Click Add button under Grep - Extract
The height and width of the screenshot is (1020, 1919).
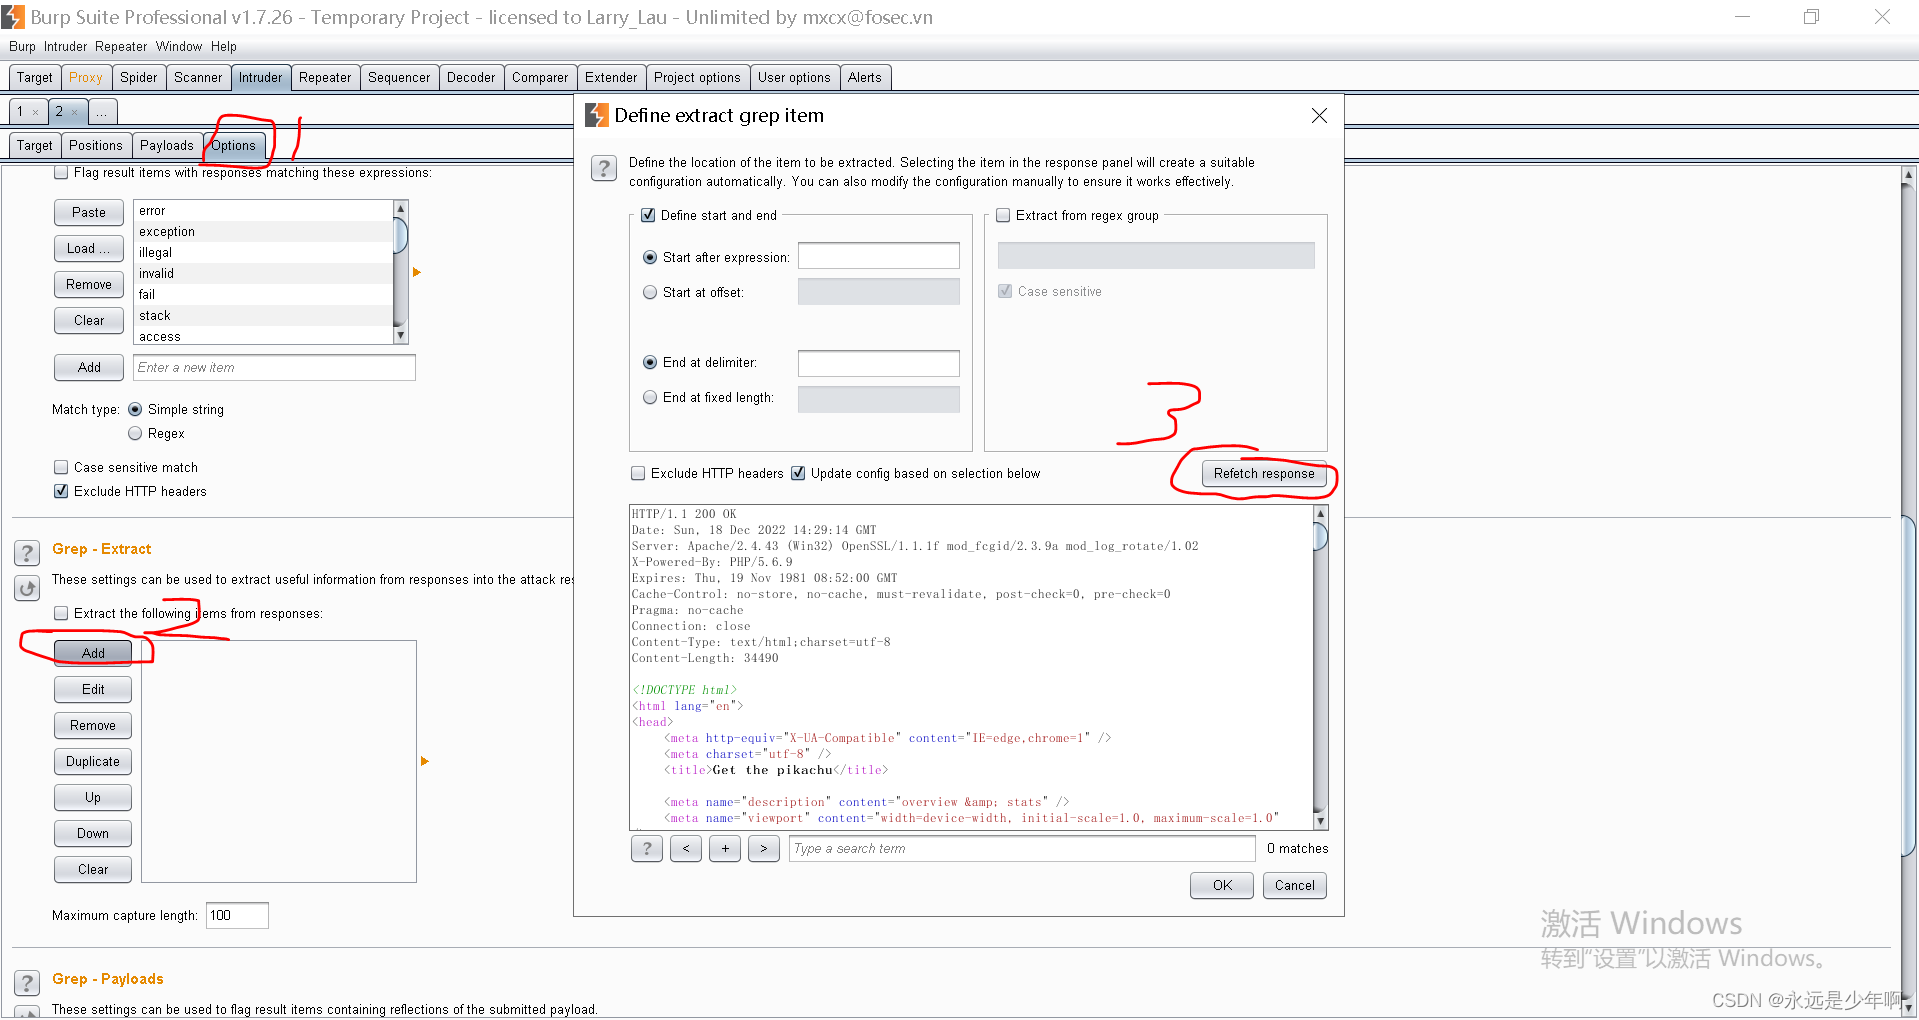coord(93,653)
